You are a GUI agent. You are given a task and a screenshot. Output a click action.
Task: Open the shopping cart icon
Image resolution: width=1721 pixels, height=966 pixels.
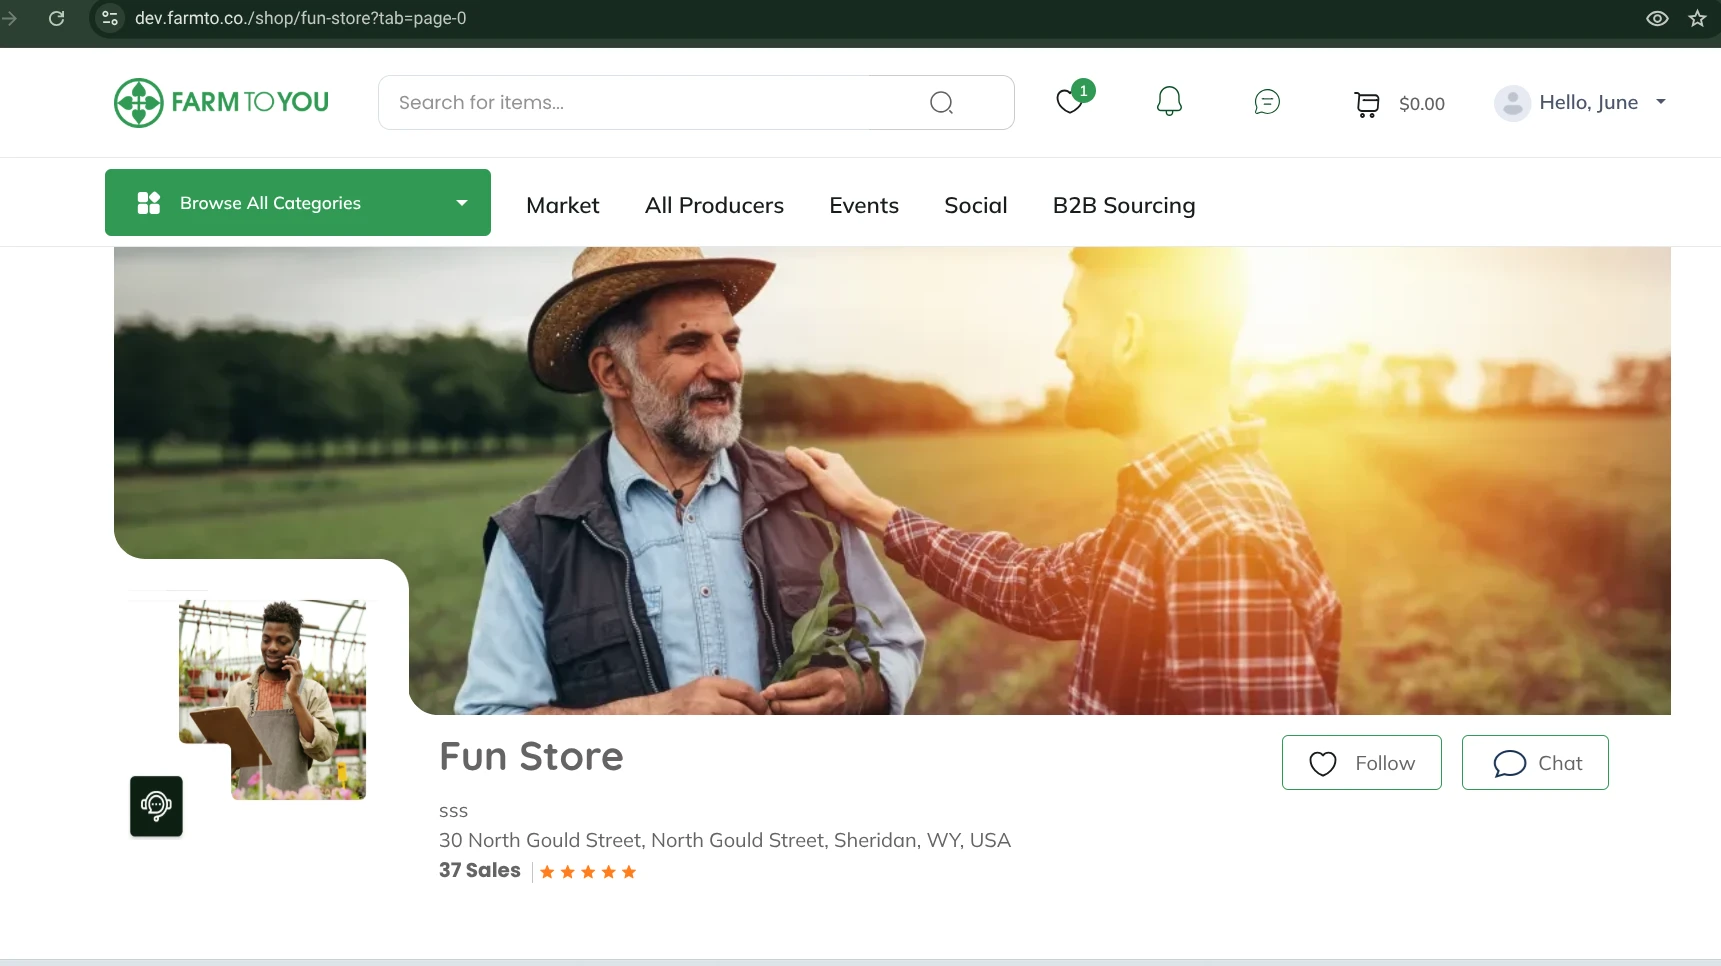(x=1366, y=104)
